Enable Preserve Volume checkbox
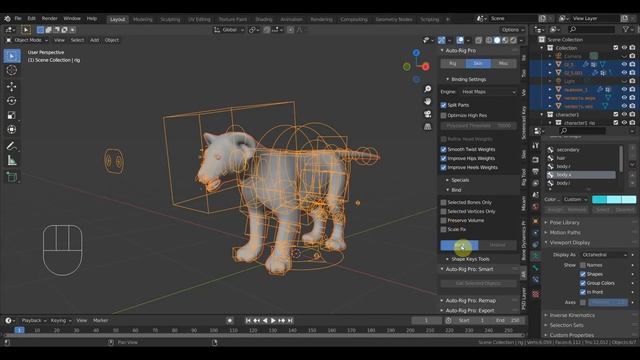The image size is (640, 360). click(x=443, y=220)
